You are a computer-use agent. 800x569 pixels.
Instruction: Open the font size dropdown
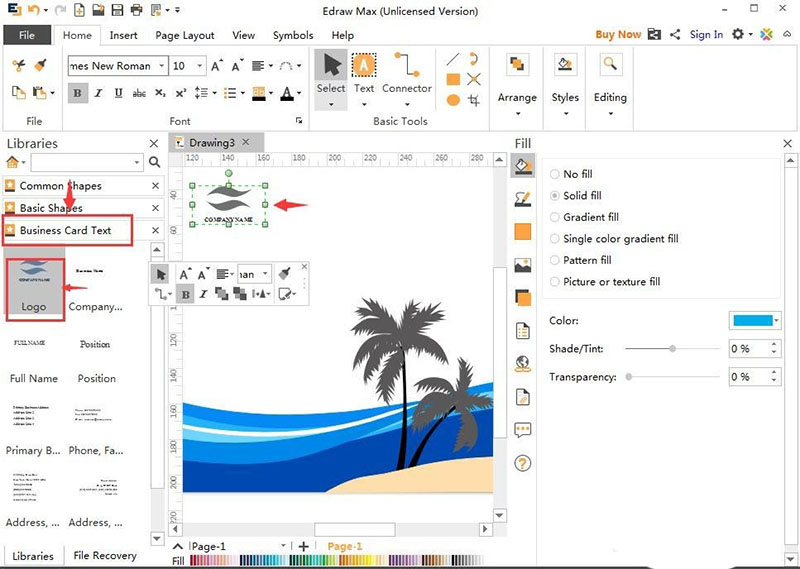199,66
